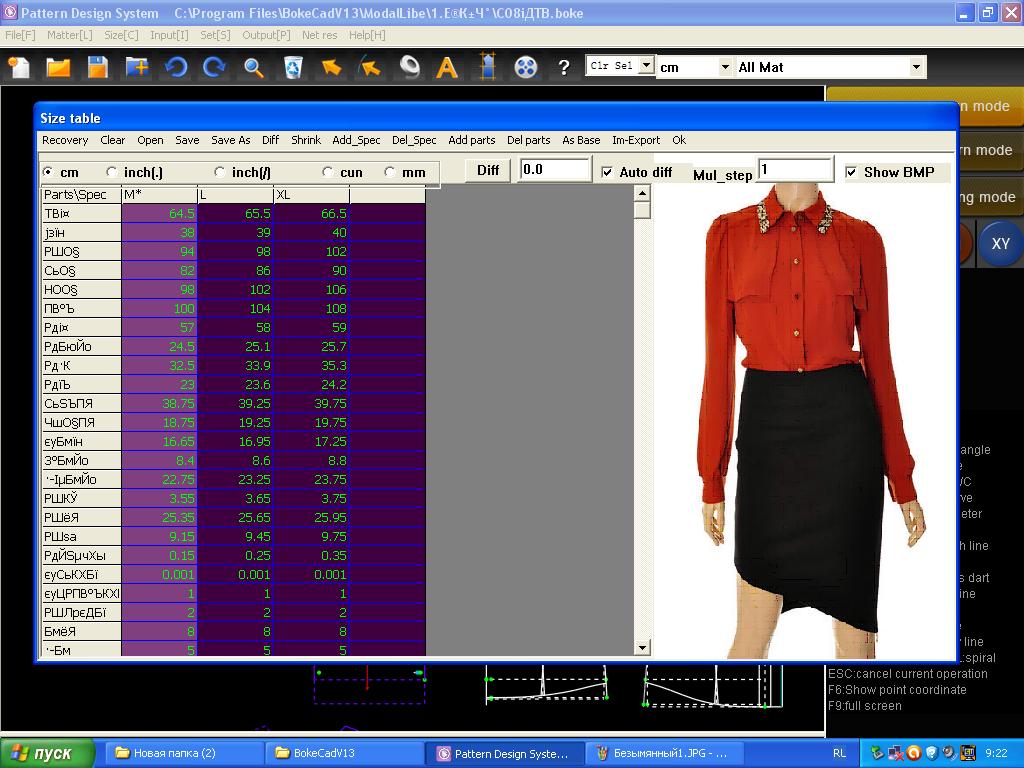This screenshot has width=1024, height=768.
Task: Toggle the Auto diff checkbox
Action: (607, 172)
